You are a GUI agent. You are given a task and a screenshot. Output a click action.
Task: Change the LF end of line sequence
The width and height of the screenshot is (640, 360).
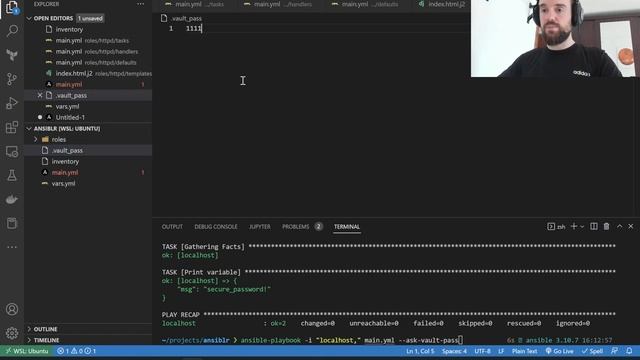pyautogui.click(x=501, y=351)
